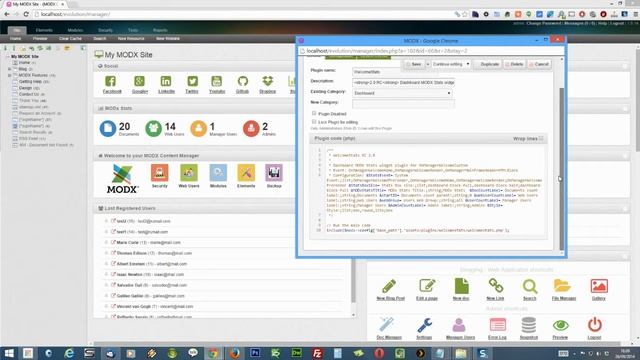Toggle the Wrap lines checkbox
Image resolution: width=640 pixels, height=360 pixels.
tap(541, 138)
